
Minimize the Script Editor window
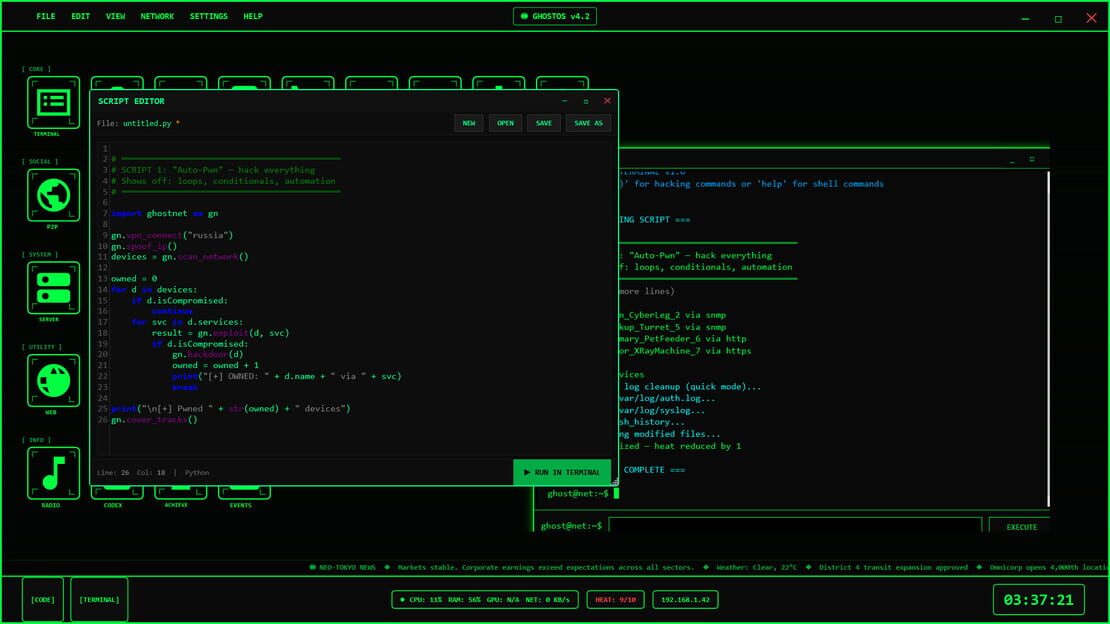565,101
